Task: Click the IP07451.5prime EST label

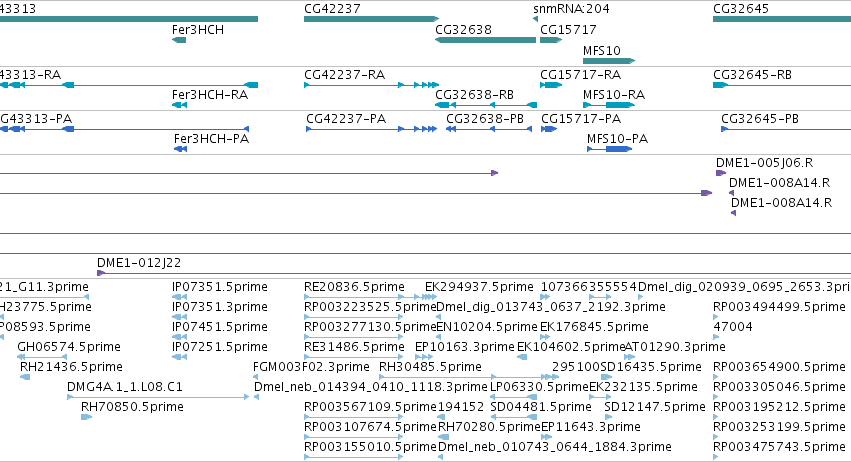Action: 220,327
